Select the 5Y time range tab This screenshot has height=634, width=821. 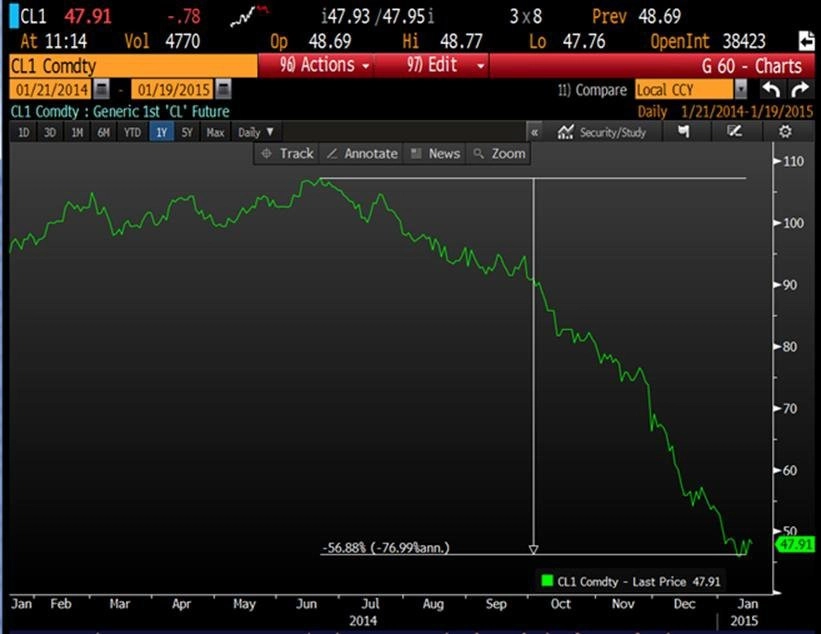pos(187,132)
